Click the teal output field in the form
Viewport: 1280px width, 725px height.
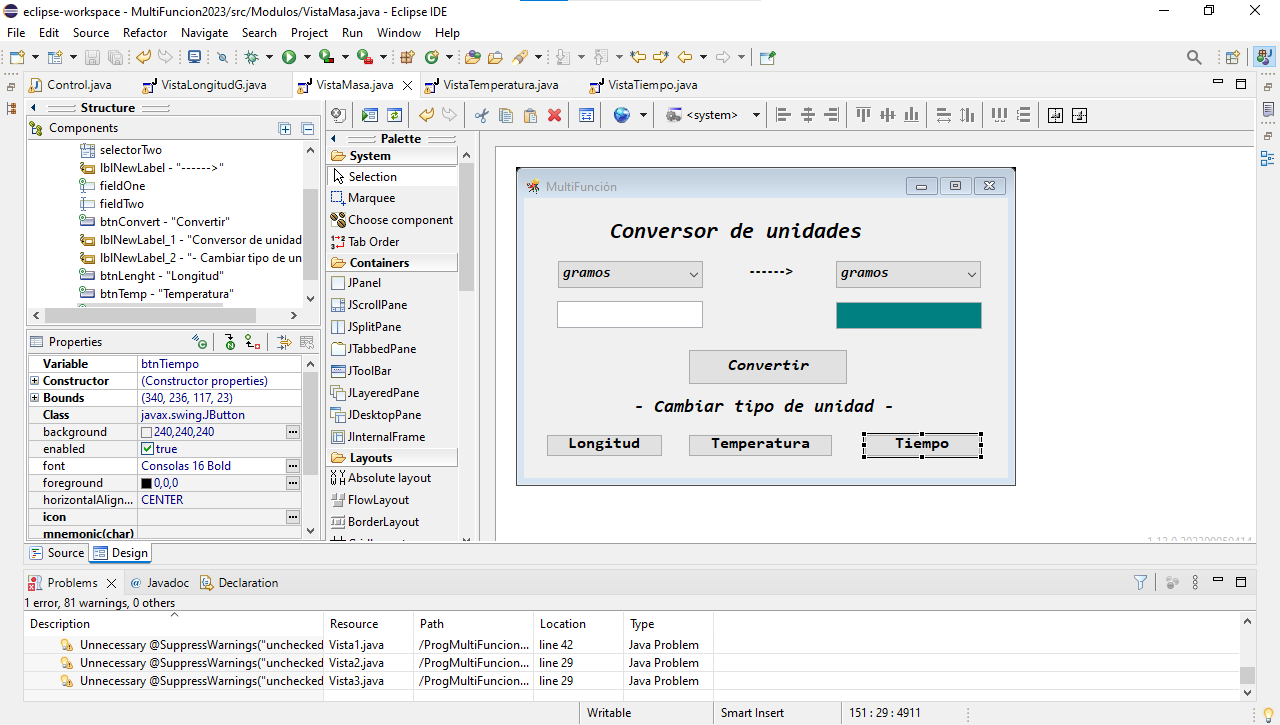908,315
